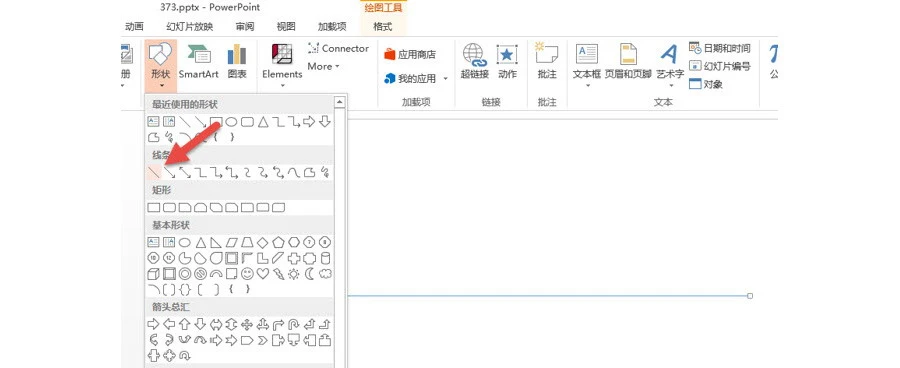Open the 格式 format tab

pyautogui.click(x=382, y=26)
